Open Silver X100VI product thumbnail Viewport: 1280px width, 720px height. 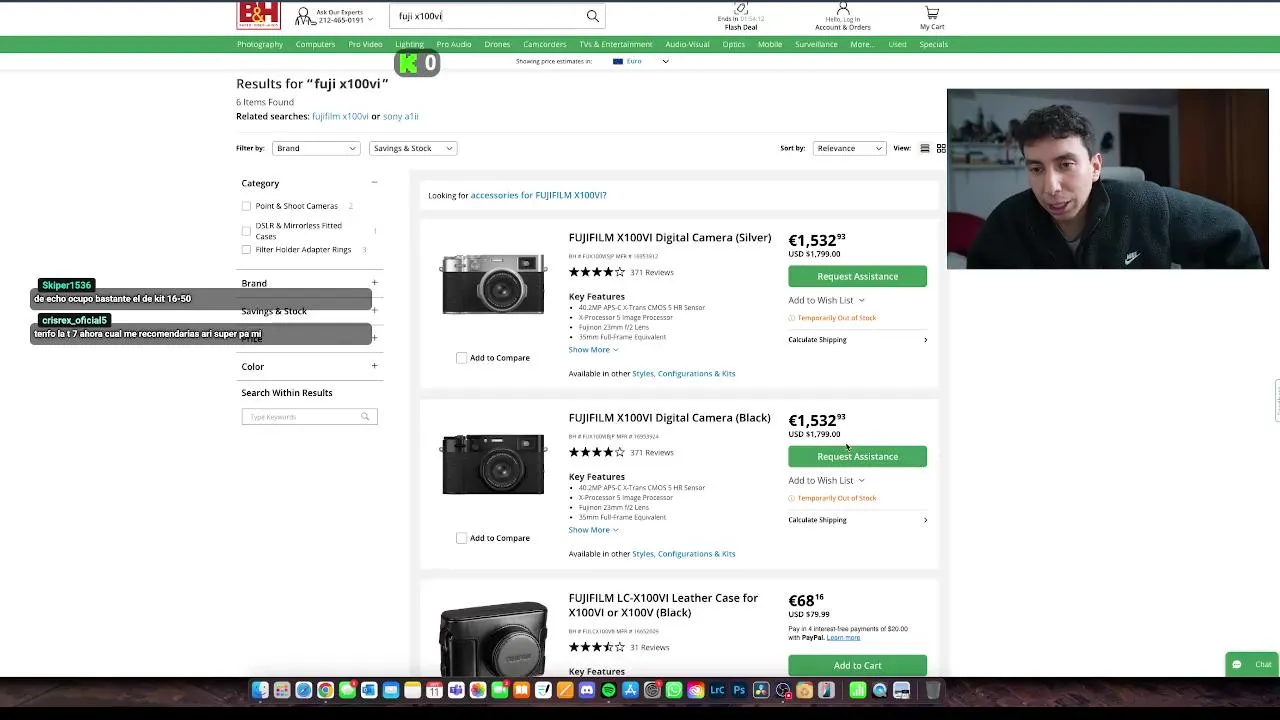point(493,284)
